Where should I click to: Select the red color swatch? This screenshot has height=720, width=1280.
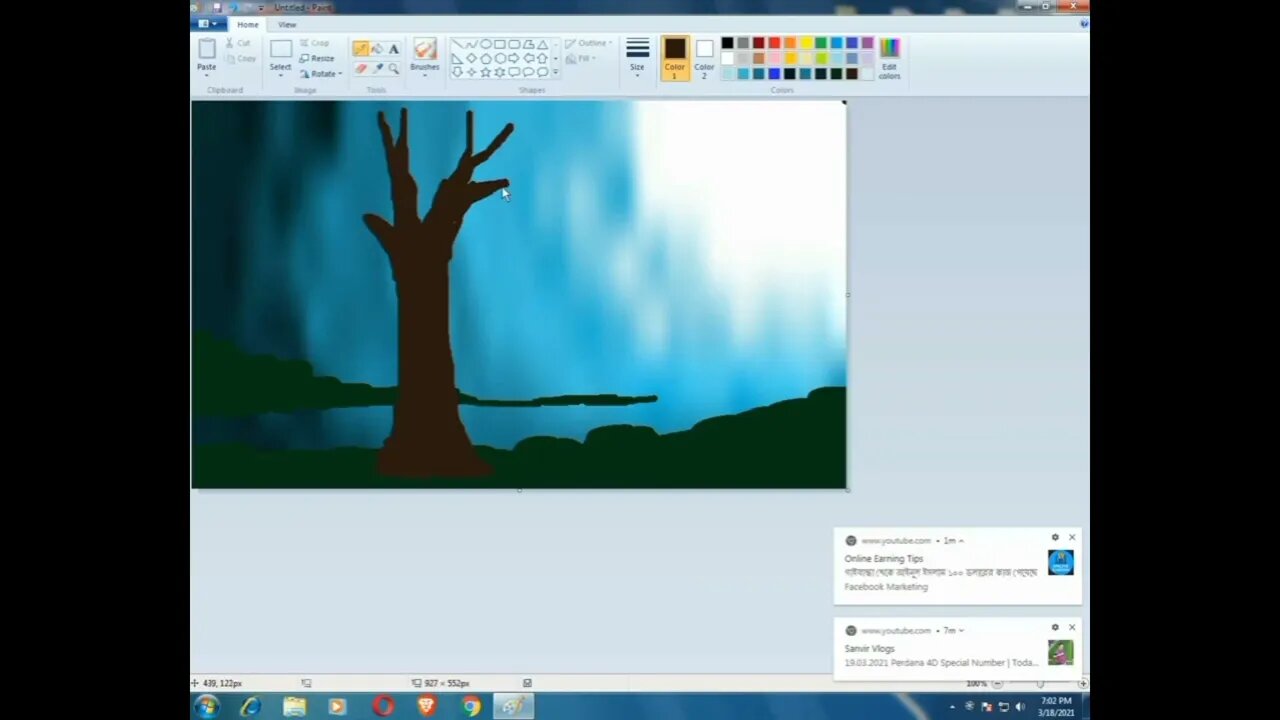coord(773,43)
